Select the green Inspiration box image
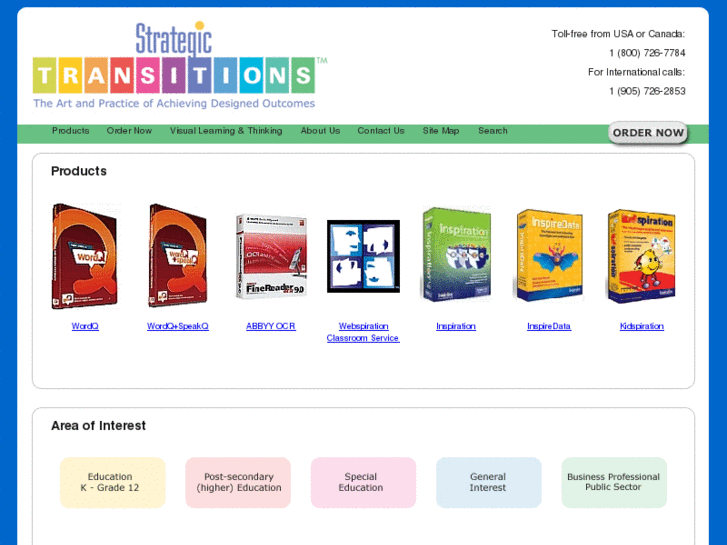This screenshot has width=727, height=545. [x=456, y=255]
